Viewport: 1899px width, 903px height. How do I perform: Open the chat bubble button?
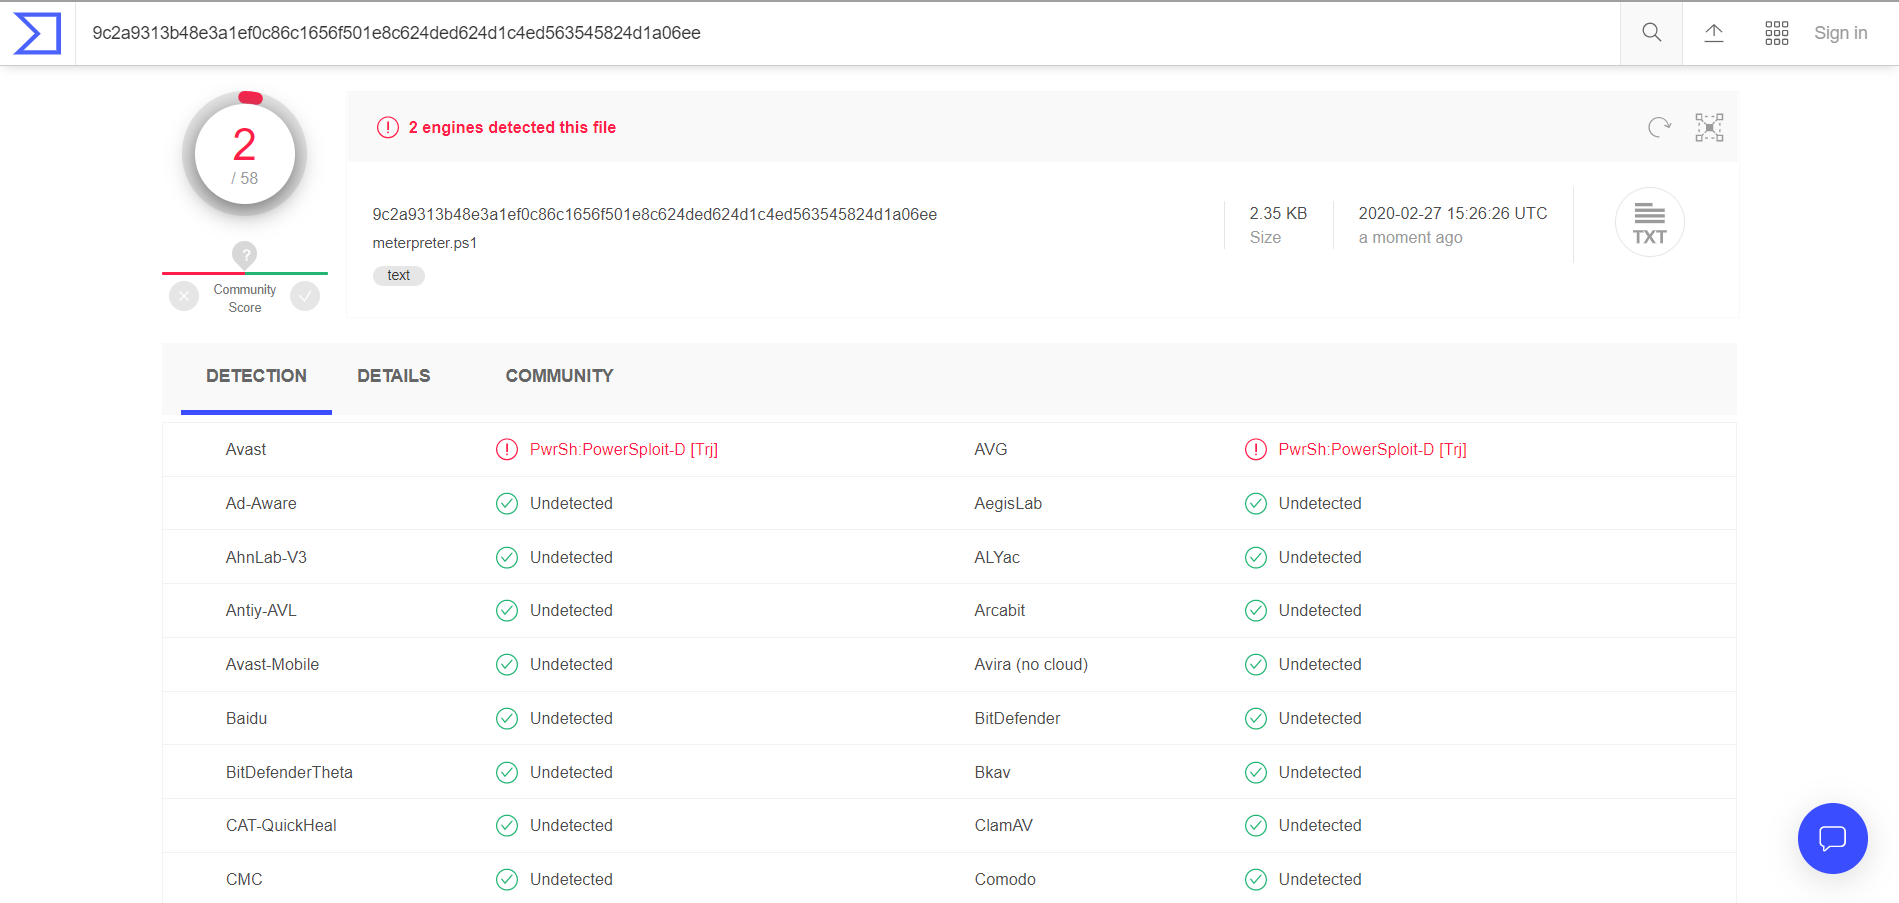click(x=1832, y=838)
